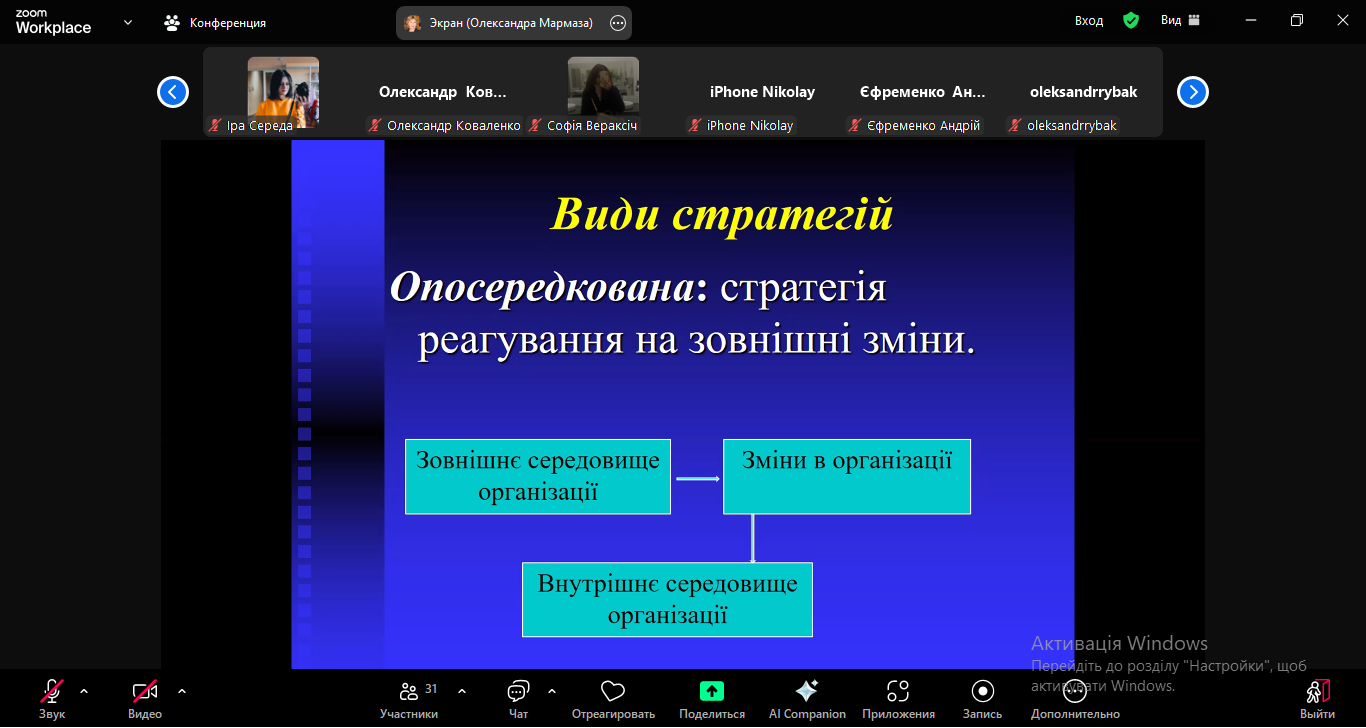Viewport: 1366px width, 728px height.
Task: Select Єфременко Андрій participant tile
Action: point(922,92)
